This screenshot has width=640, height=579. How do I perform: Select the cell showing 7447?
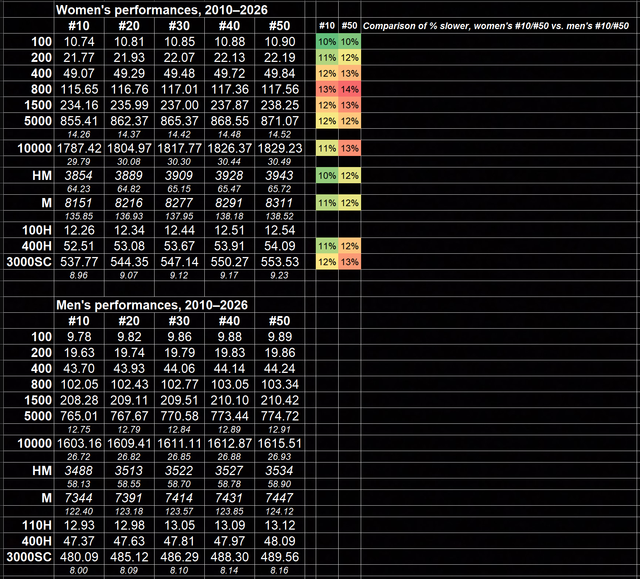(x=280, y=498)
